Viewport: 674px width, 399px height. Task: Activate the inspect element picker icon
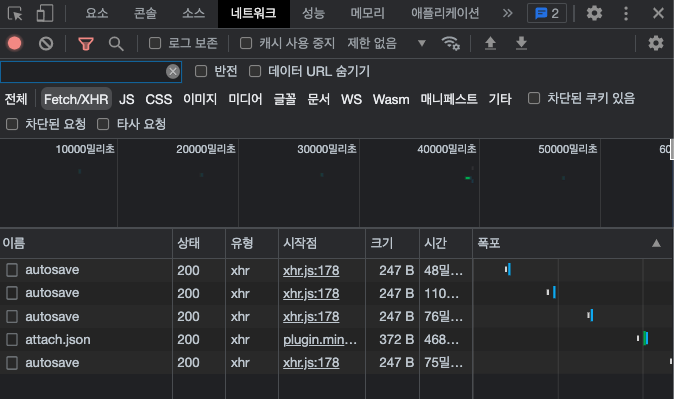point(15,13)
